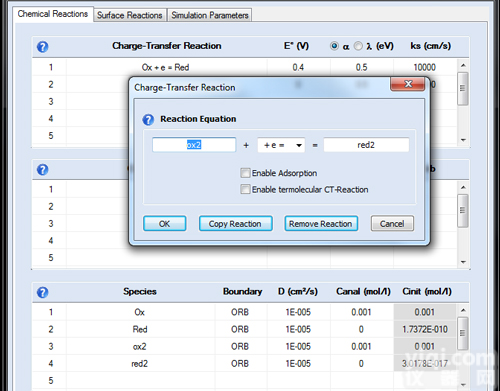Open the '+ e =' electron dropdown

281,145
